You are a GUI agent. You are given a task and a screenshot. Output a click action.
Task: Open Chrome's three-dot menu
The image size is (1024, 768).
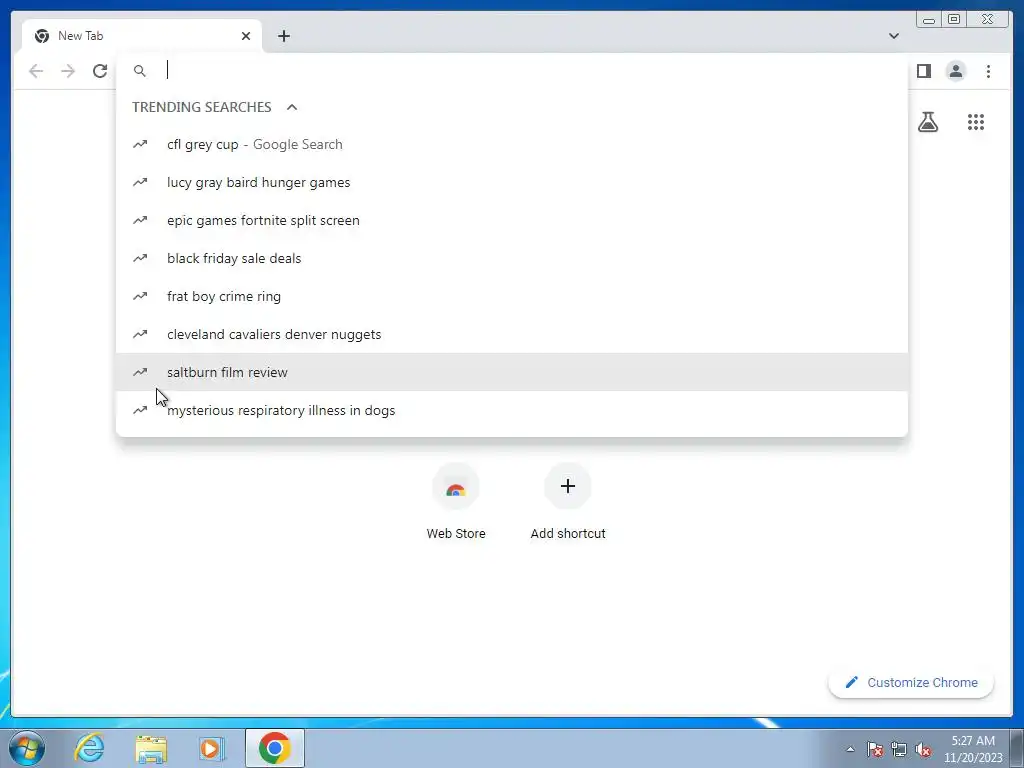coord(988,71)
